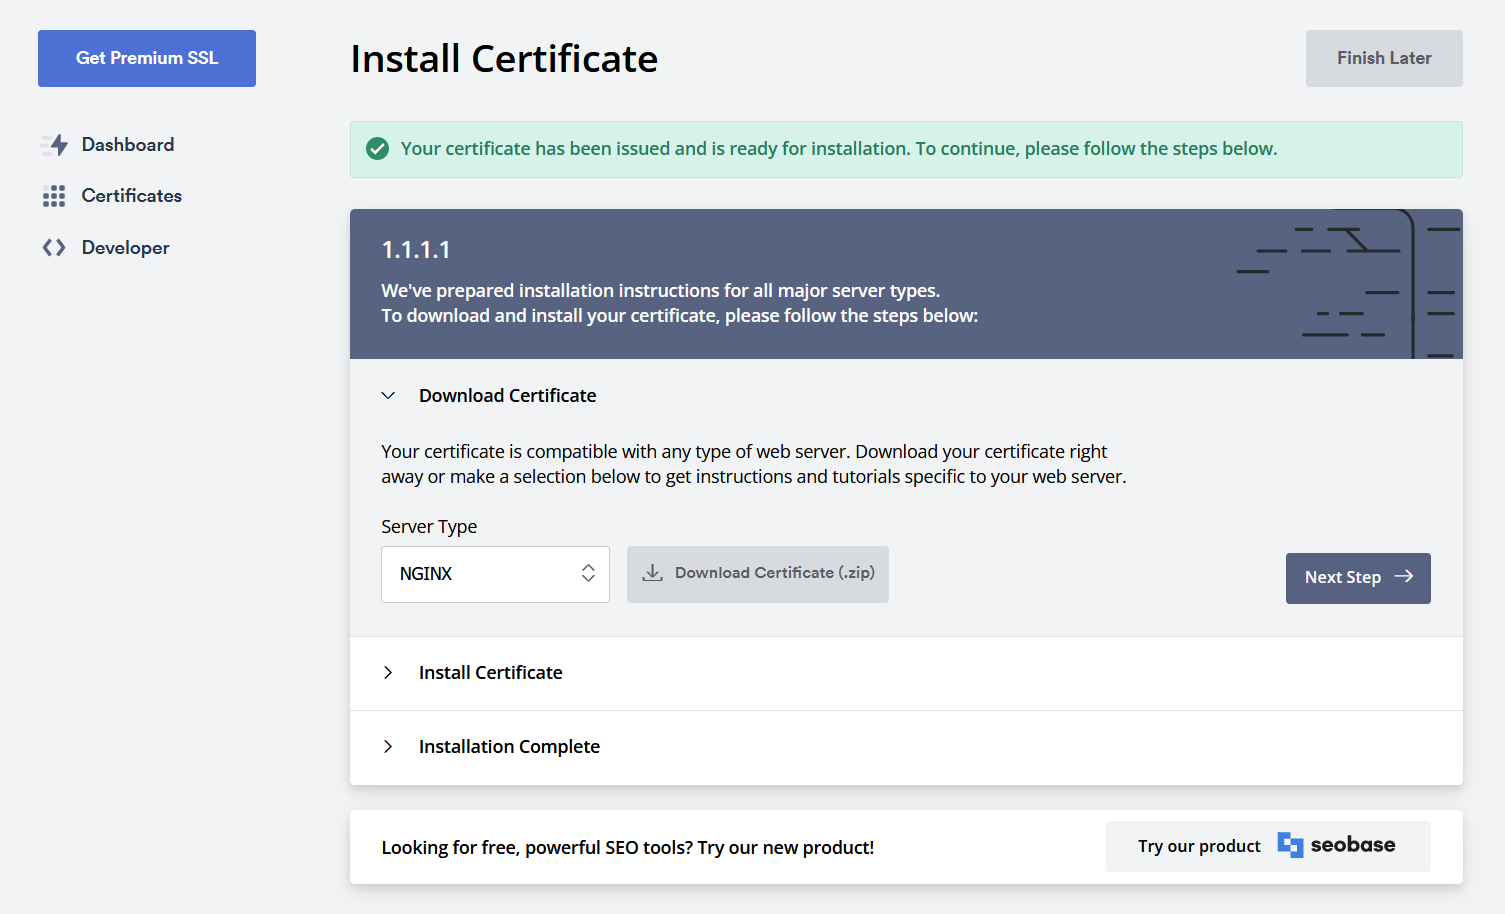
Task: Click the green success checkmark icon
Action: point(378,149)
